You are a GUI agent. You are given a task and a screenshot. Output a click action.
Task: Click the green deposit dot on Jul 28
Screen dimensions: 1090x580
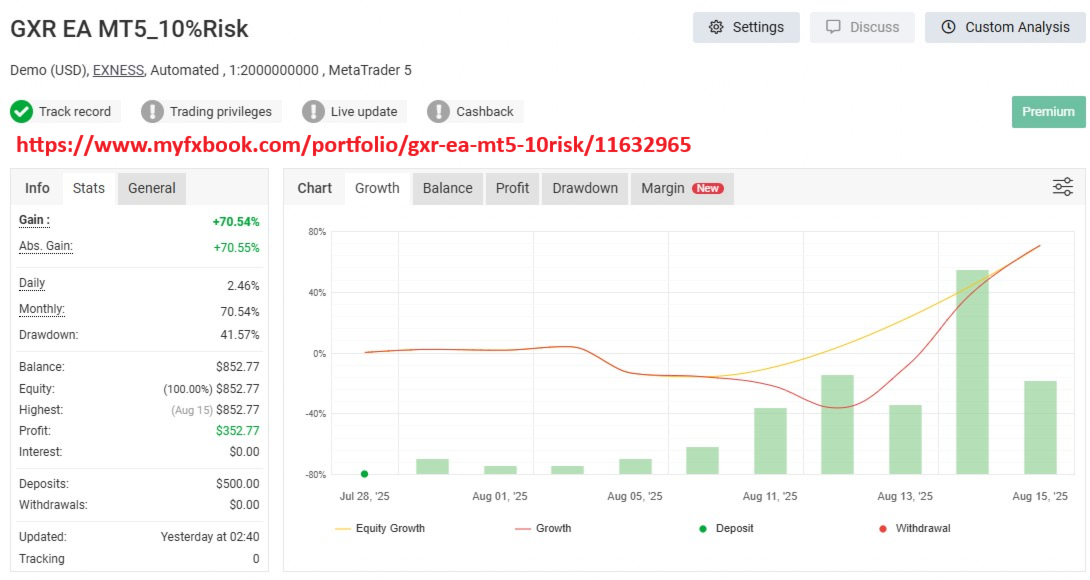[x=364, y=474]
